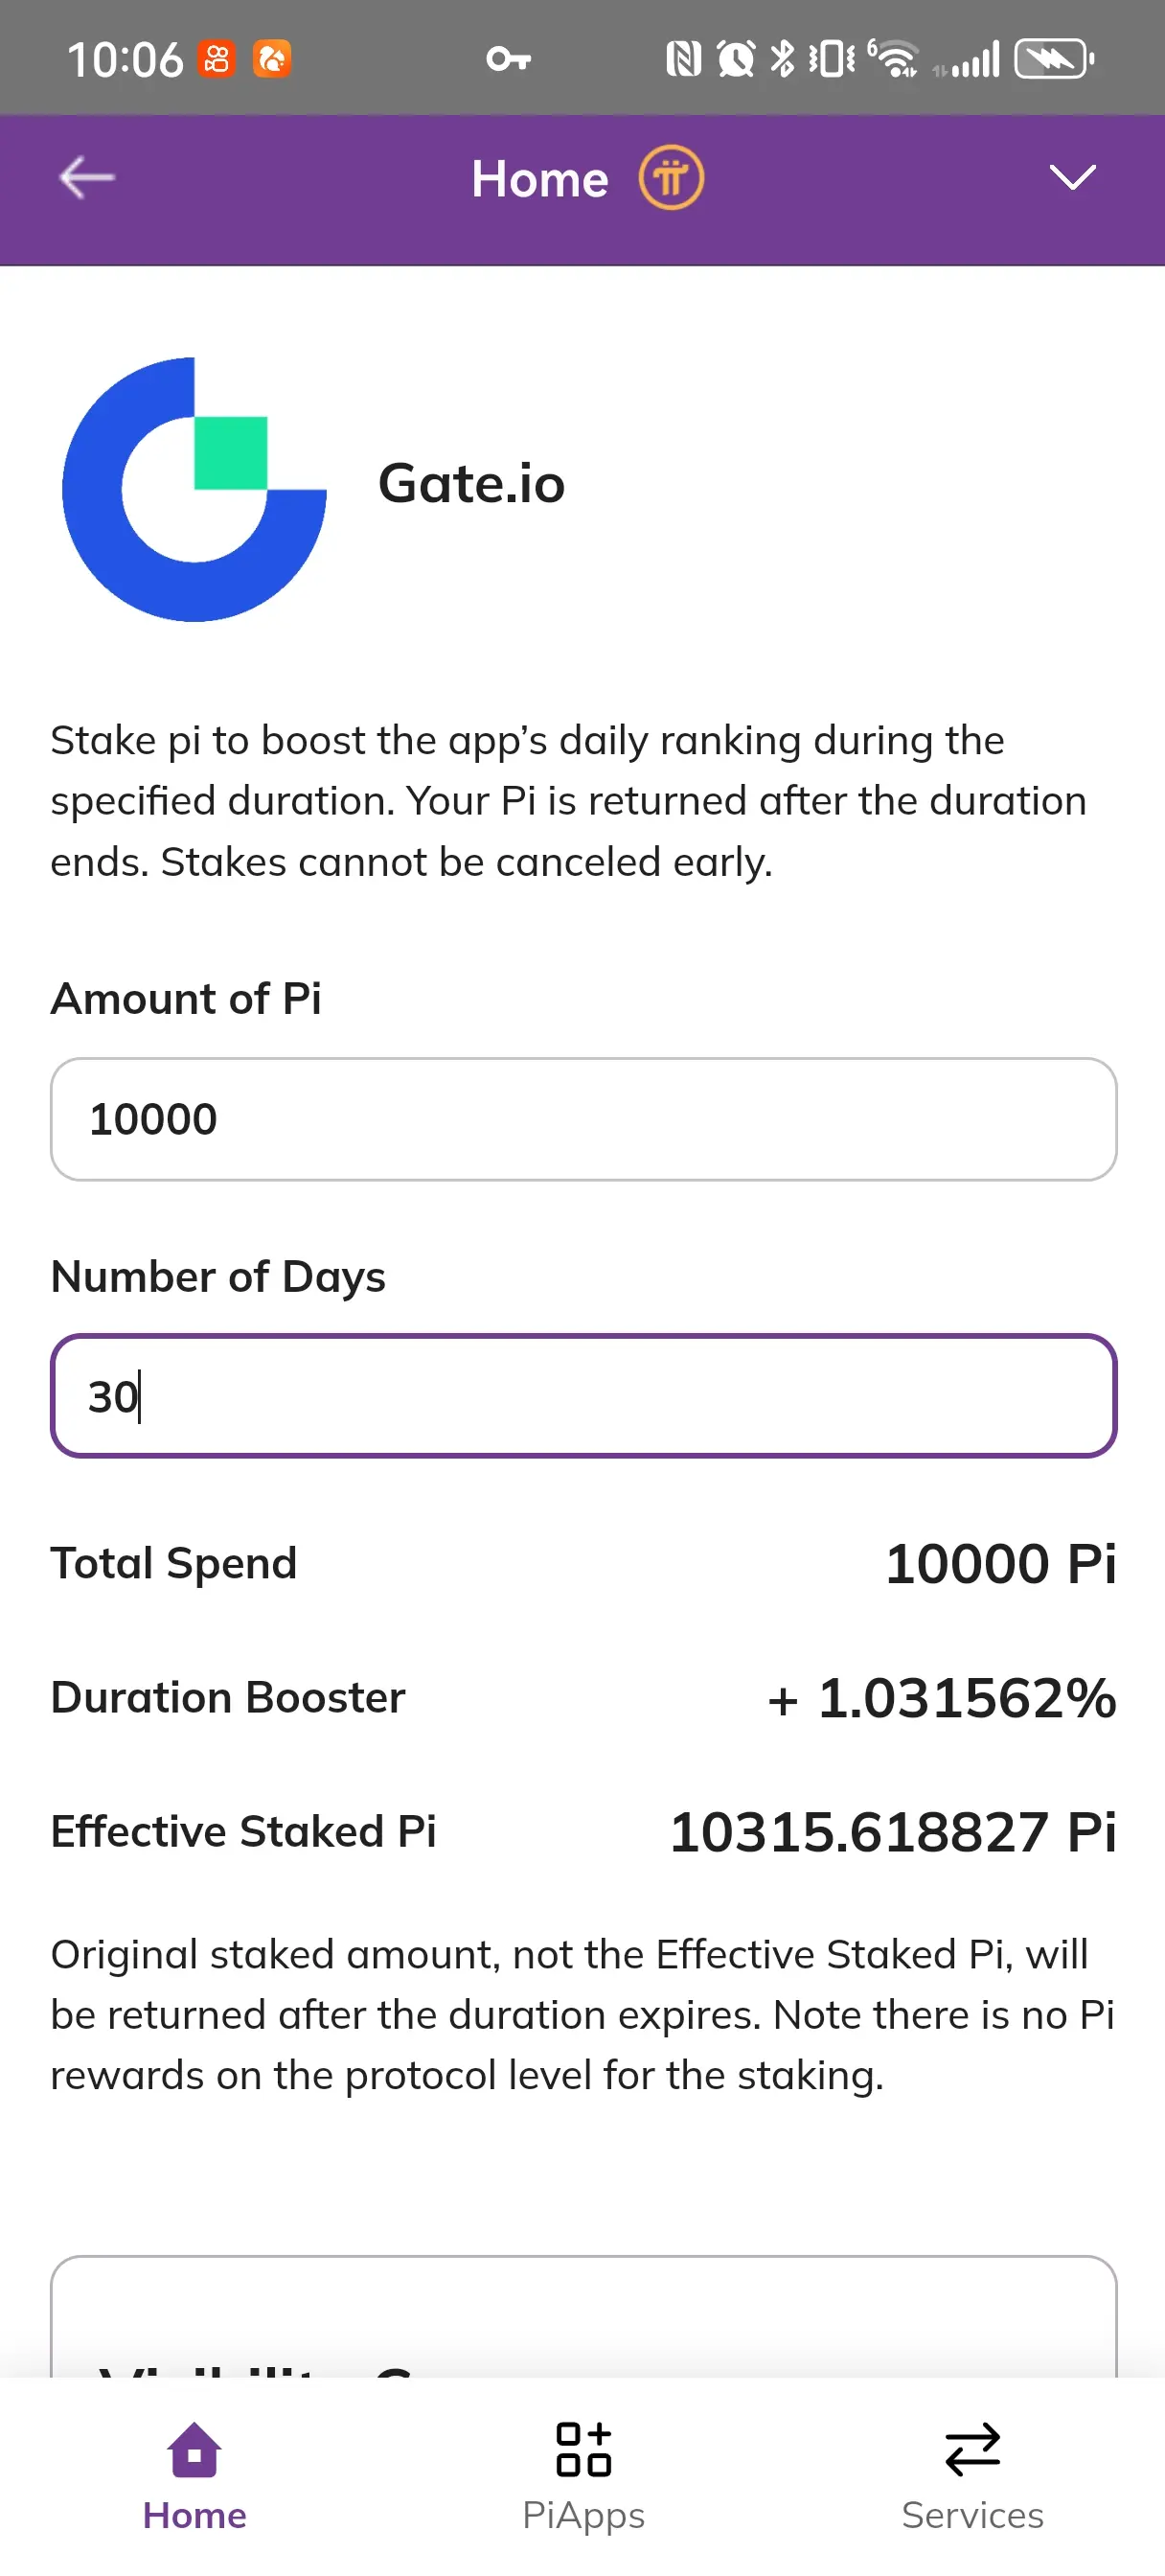Open the Services tab

tap(972, 2477)
